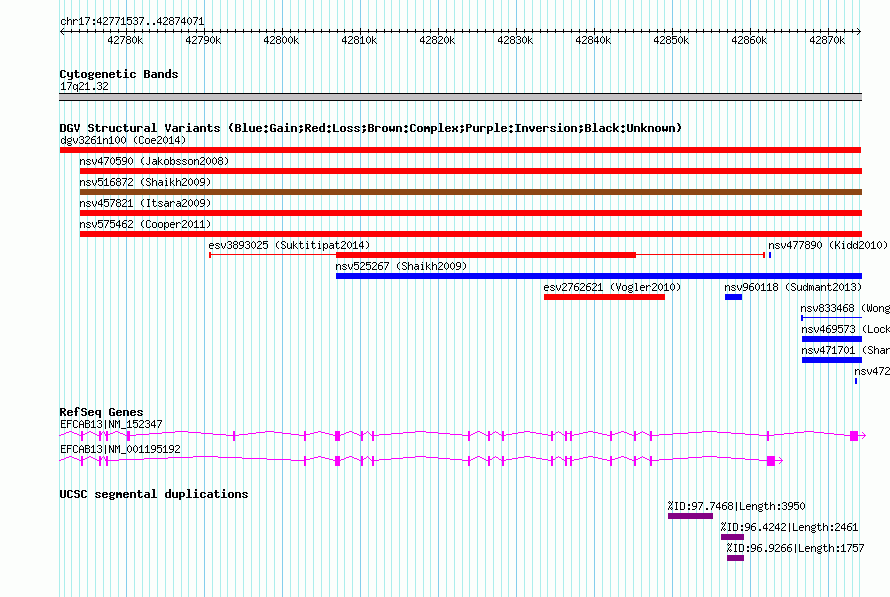
Task: Click the nsv457821 (Itsara2009) variant label
Action: (145, 203)
